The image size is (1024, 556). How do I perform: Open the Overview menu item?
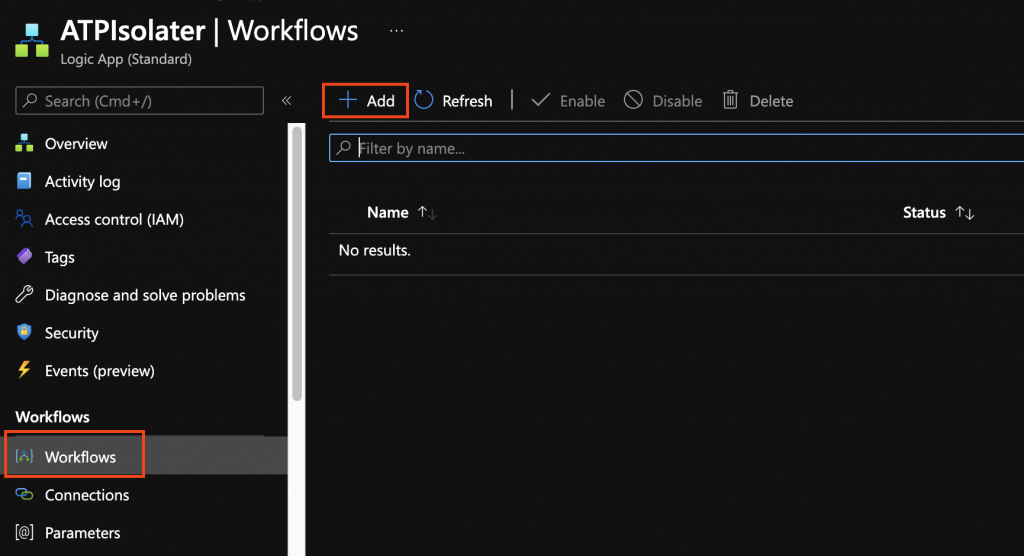pos(76,144)
